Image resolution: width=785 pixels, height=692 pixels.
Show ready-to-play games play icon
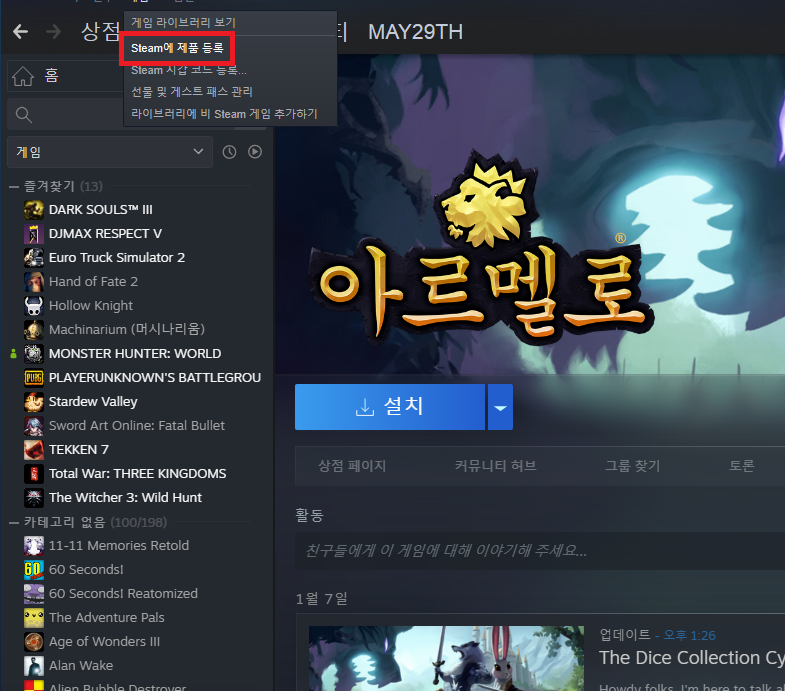[x=255, y=152]
